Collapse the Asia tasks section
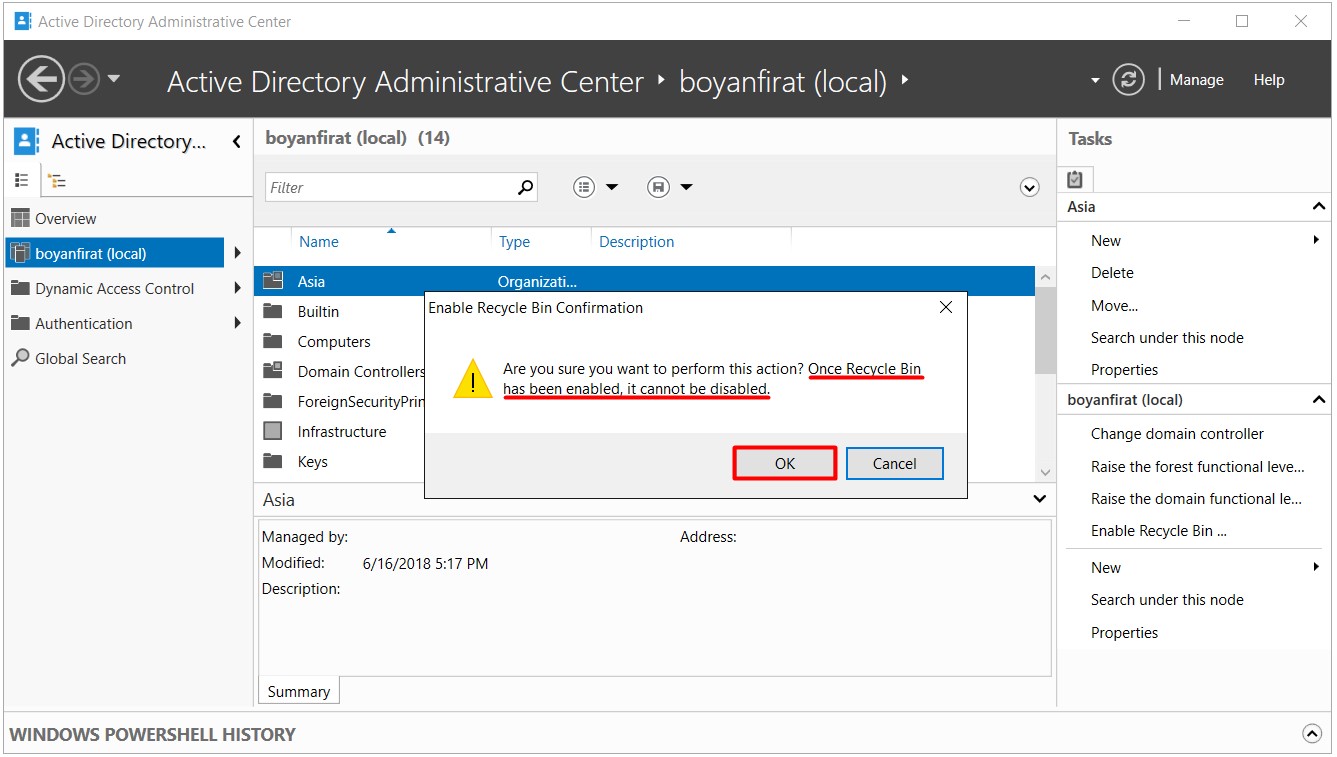The image size is (1337, 757). click(1318, 207)
